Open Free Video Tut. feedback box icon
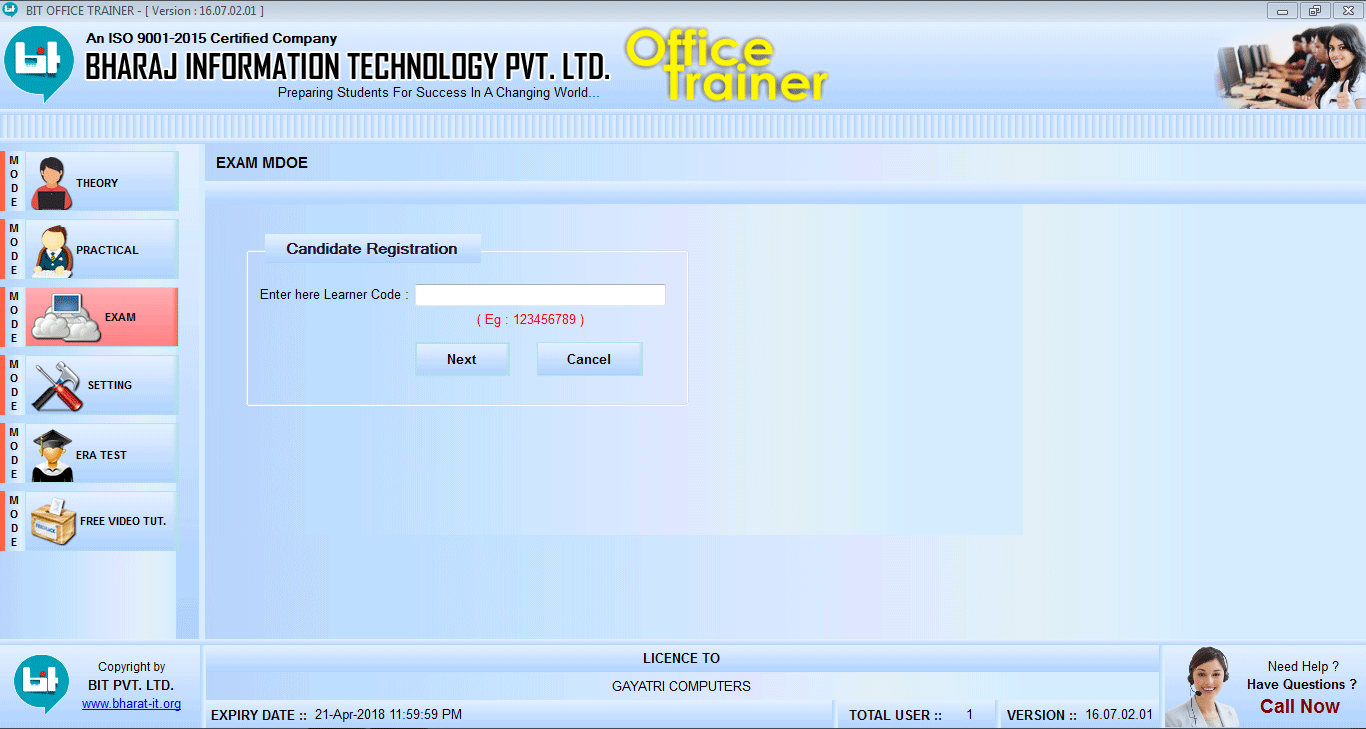The width and height of the screenshot is (1366, 729). pyautogui.click(x=54, y=521)
